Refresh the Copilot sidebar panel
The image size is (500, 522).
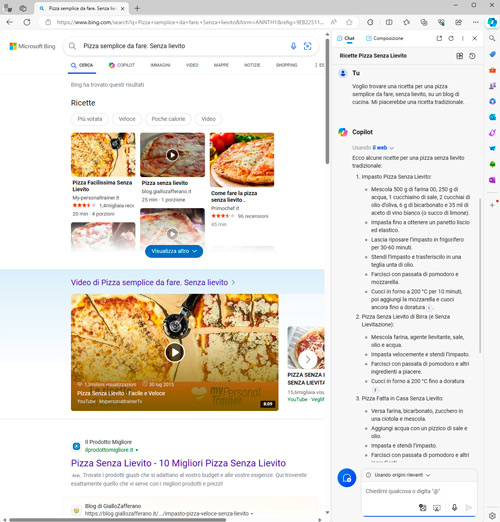coord(451,38)
